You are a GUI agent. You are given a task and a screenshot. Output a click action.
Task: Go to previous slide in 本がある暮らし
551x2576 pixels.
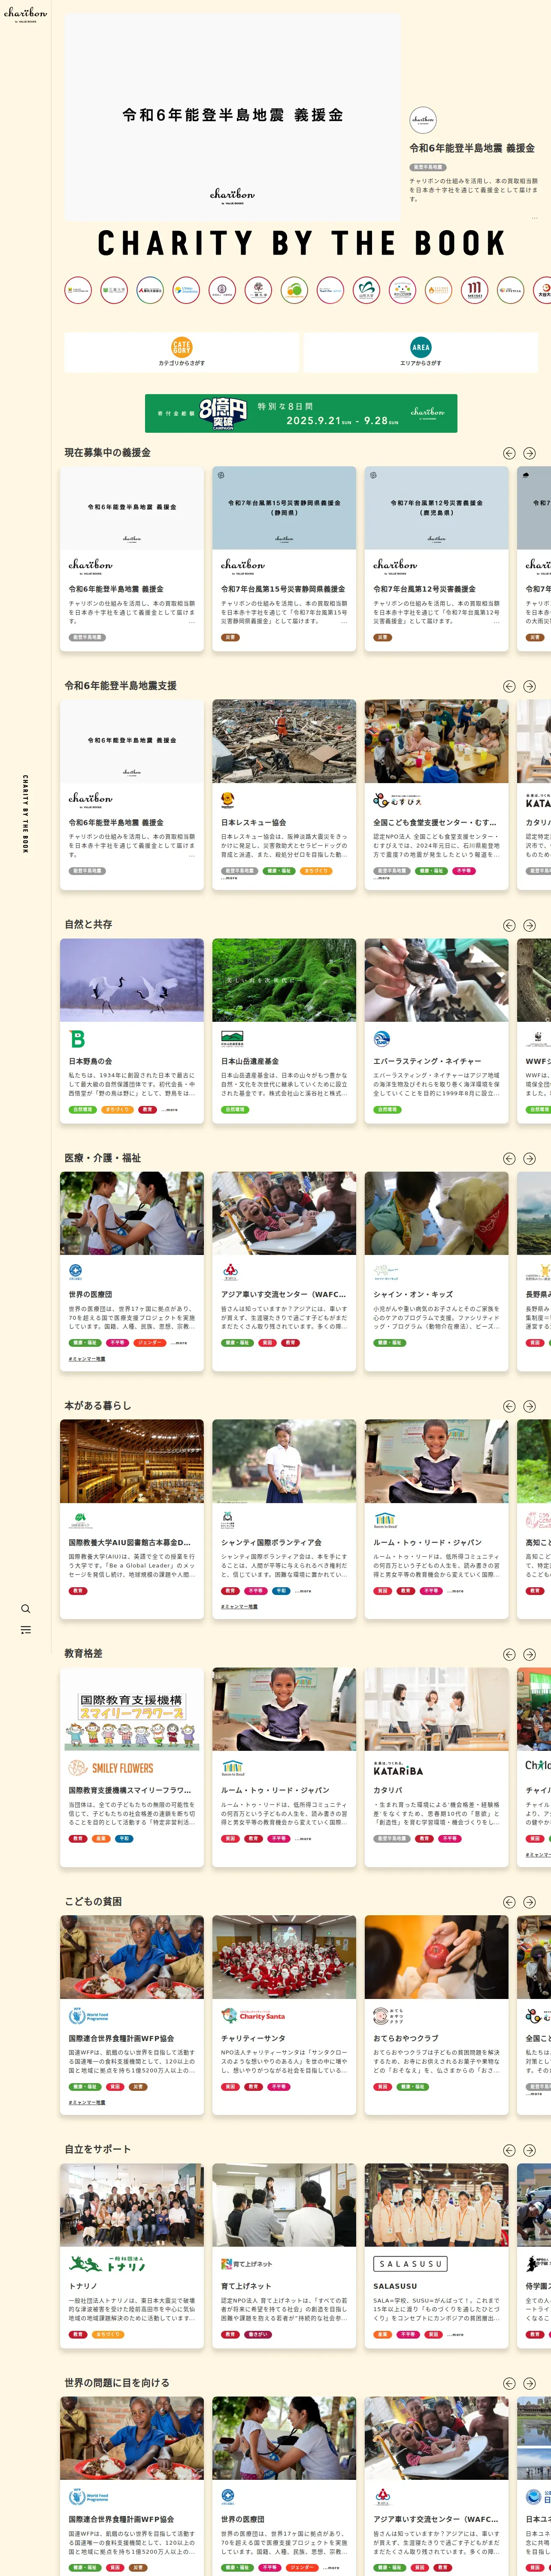509,1406
